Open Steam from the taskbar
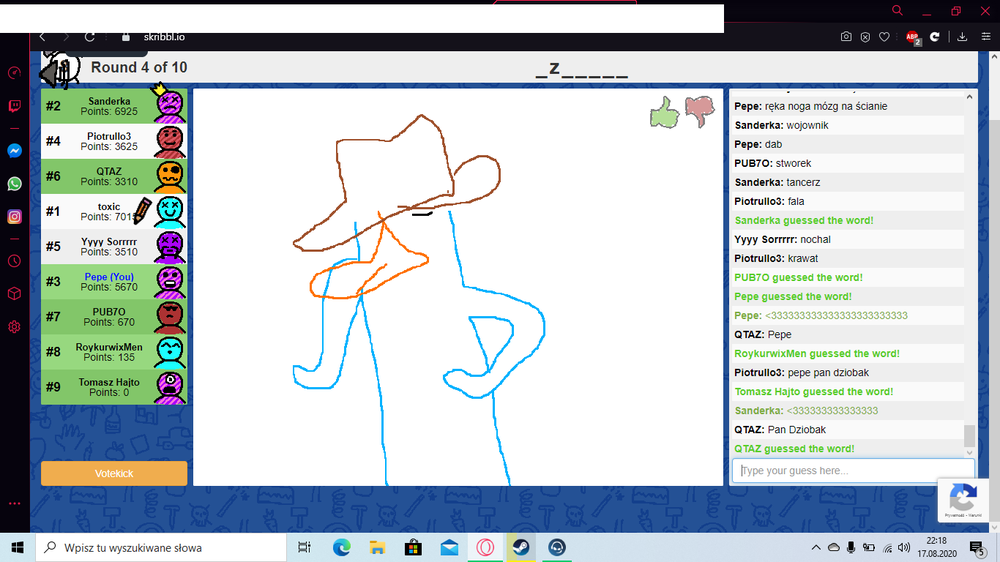 [x=521, y=547]
